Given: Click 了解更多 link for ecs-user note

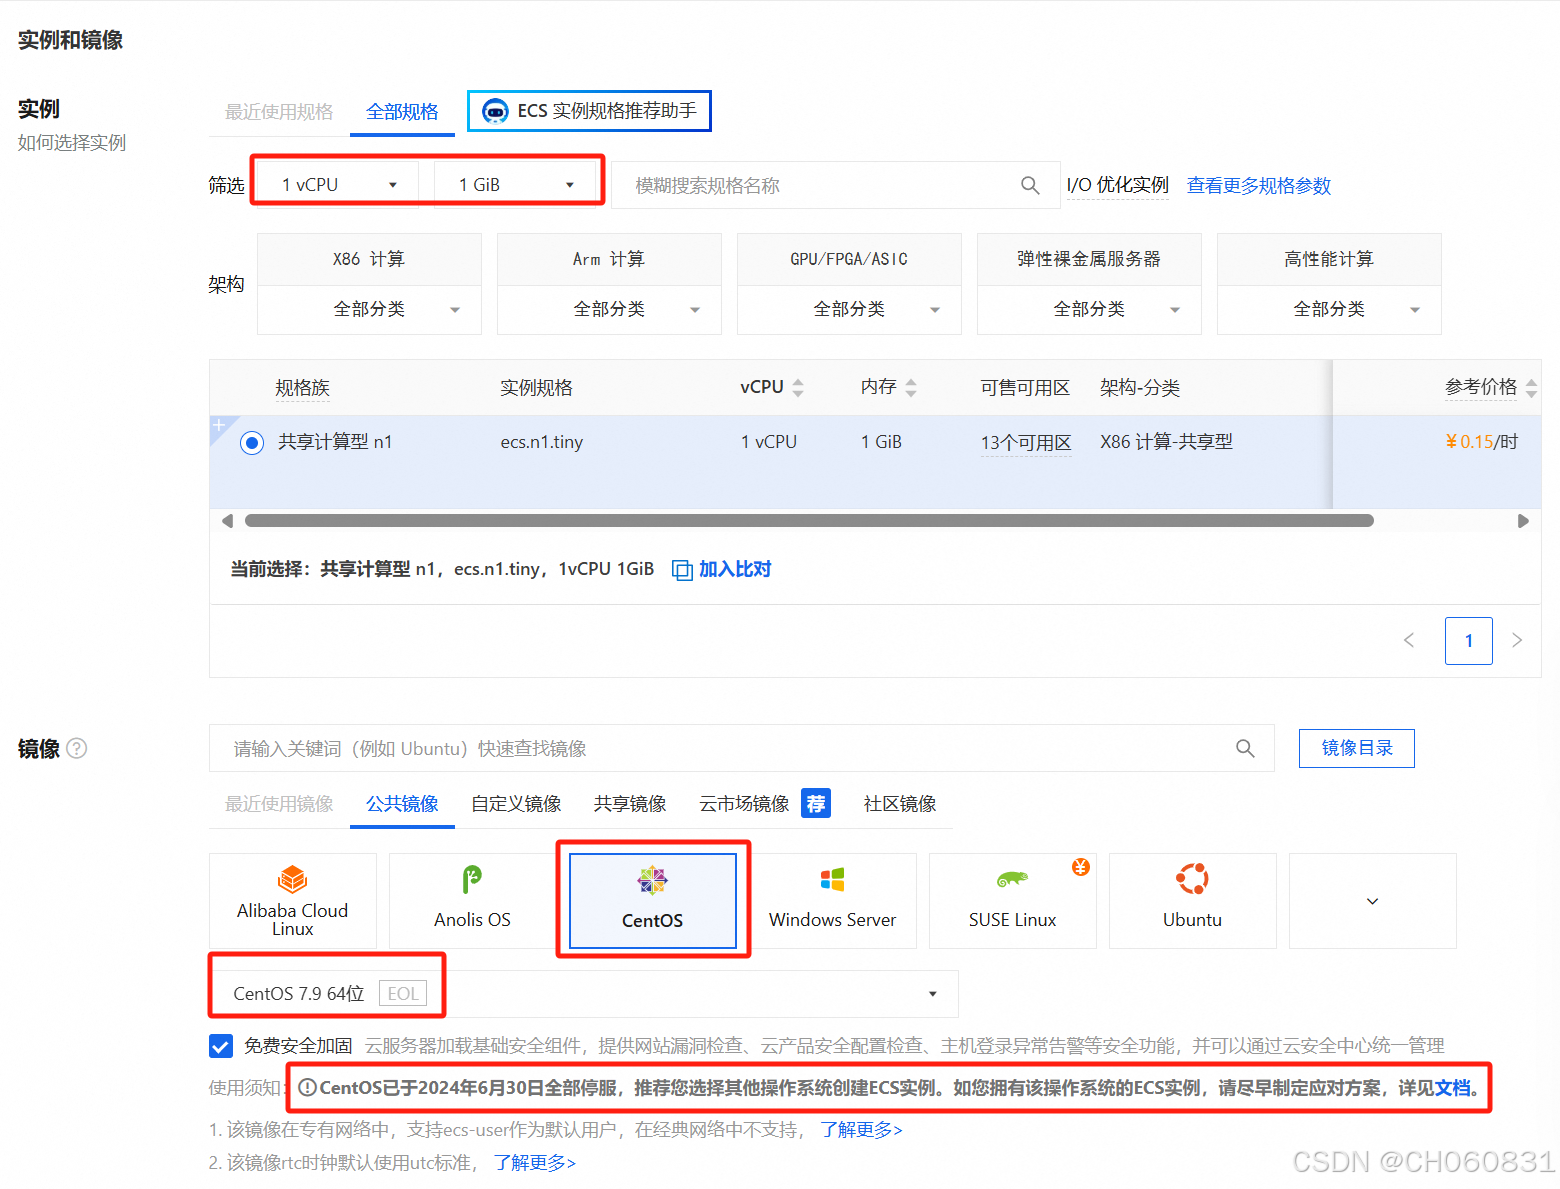Looking at the screenshot, I should click(861, 1130).
